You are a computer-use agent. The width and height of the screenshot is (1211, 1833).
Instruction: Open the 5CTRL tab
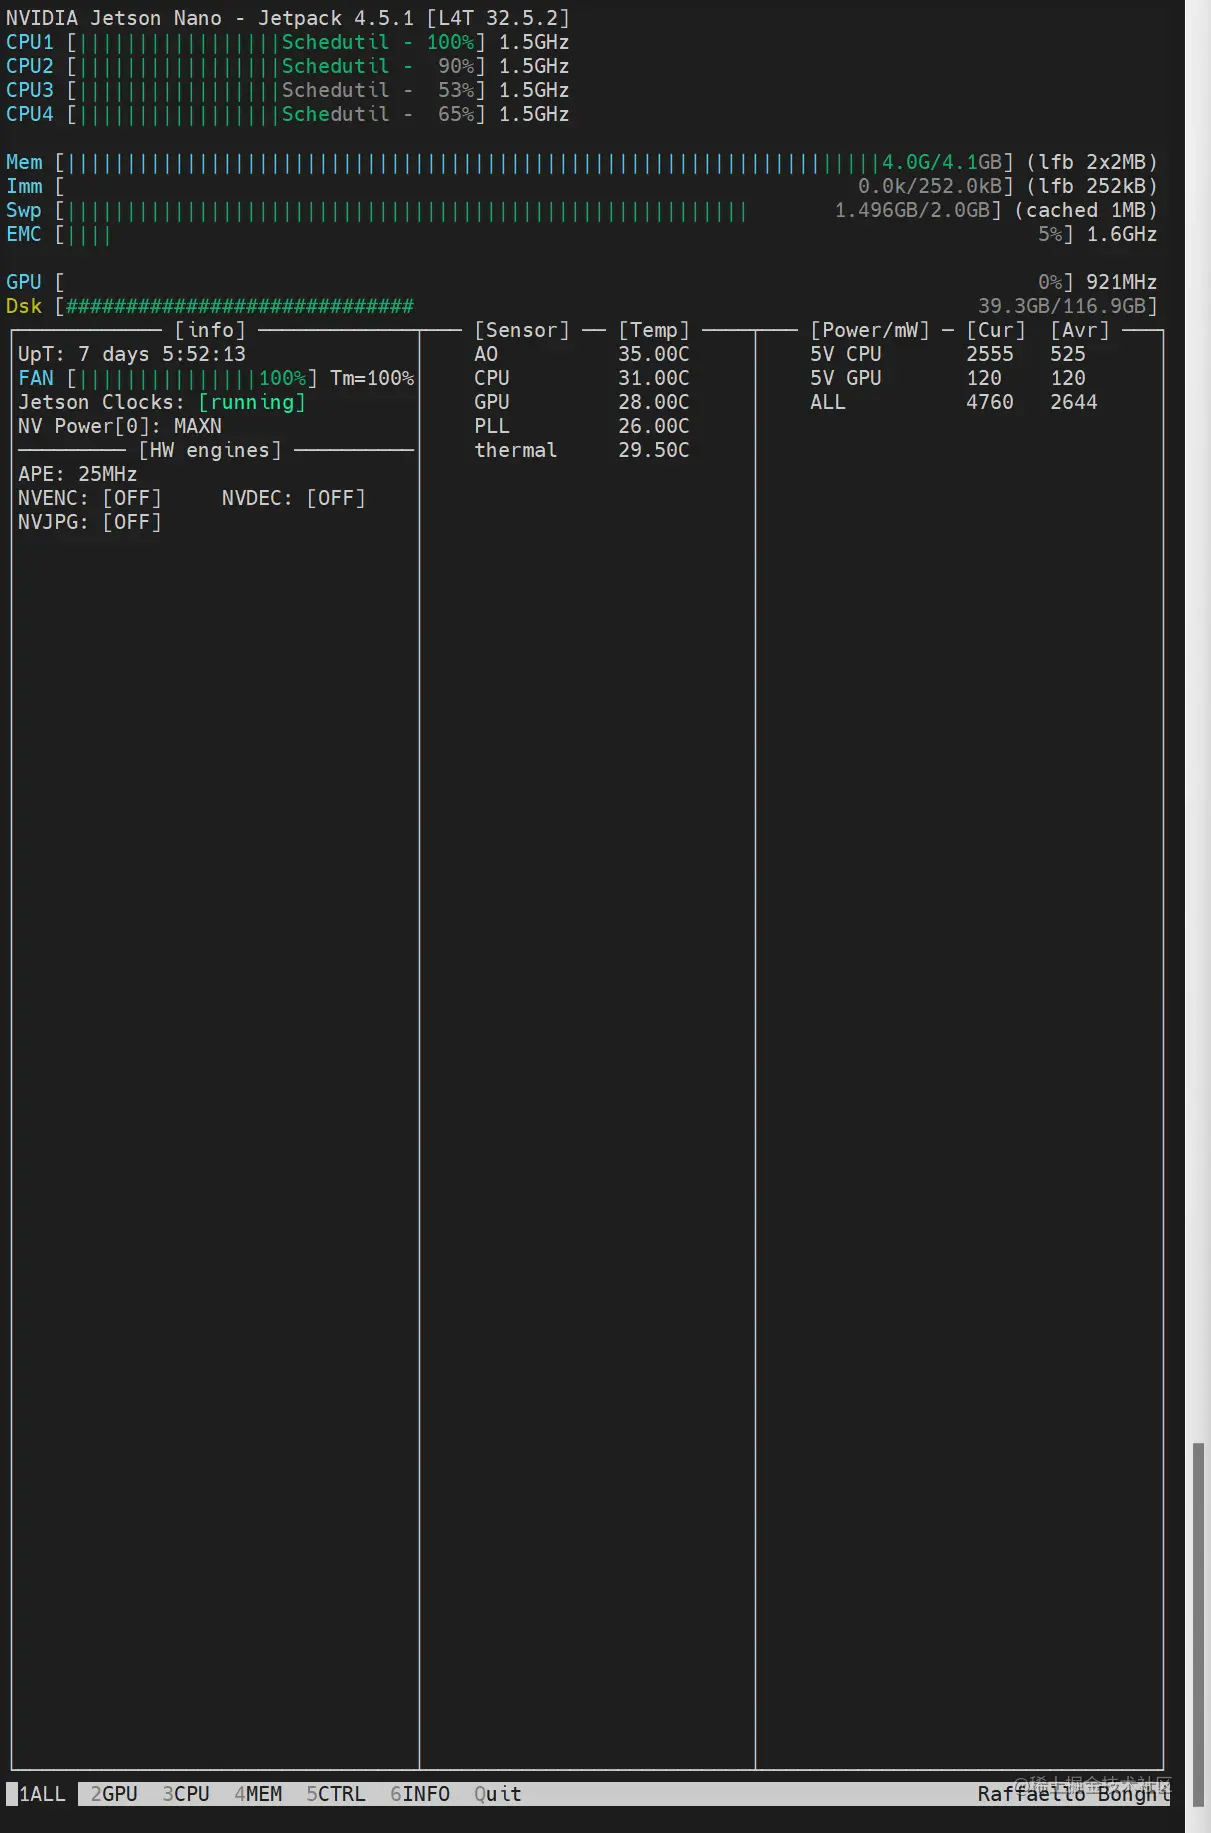336,1793
